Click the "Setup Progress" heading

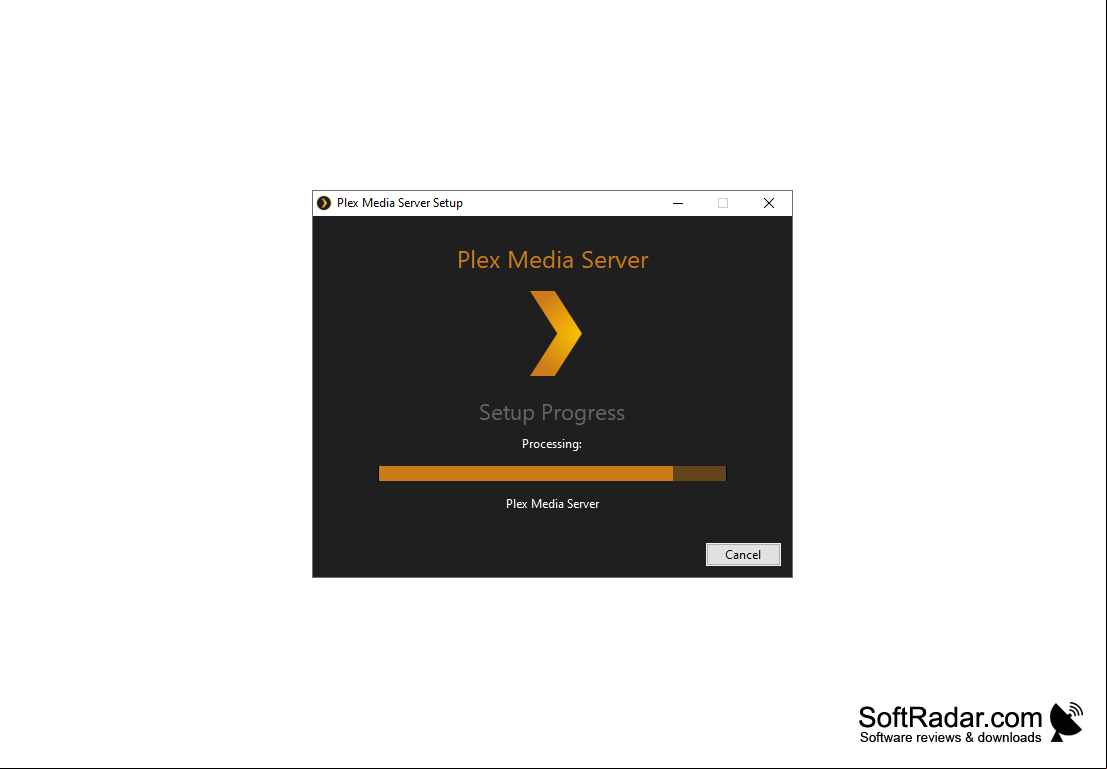pos(552,412)
